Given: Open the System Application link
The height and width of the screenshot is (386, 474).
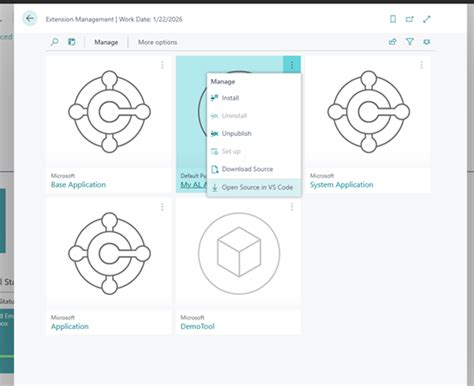Looking at the screenshot, I should (342, 185).
